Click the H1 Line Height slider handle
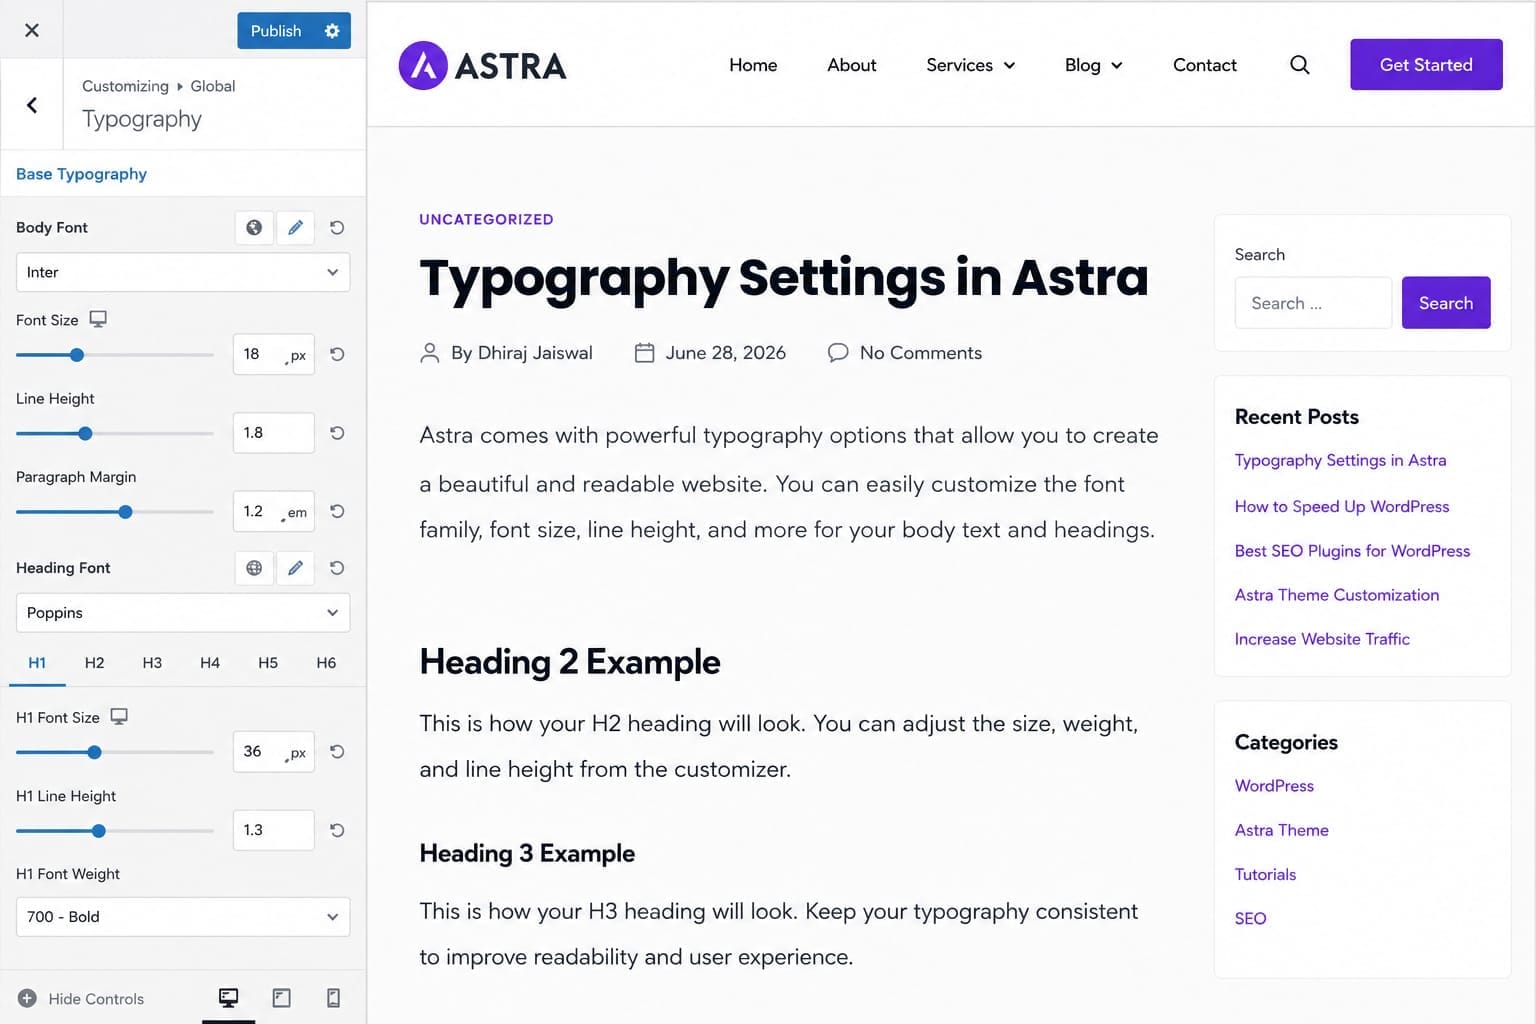 pyautogui.click(x=98, y=831)
